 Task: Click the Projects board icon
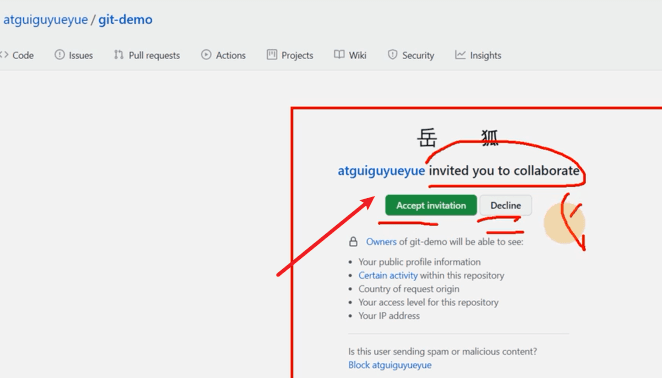(x=272, y=54)
